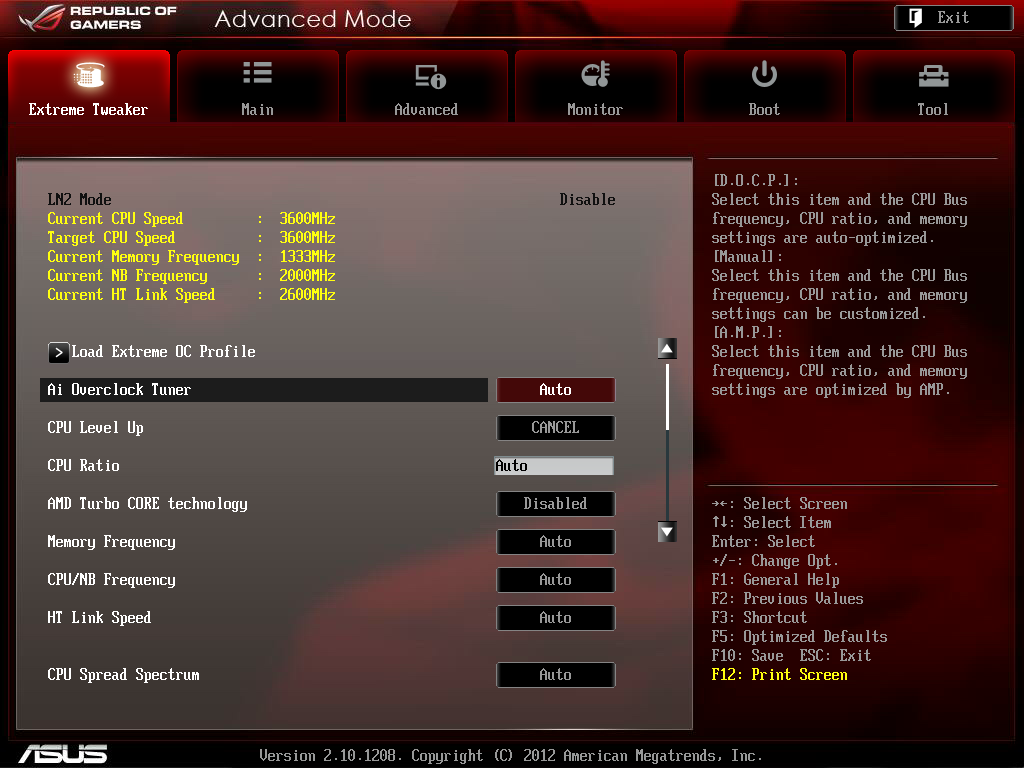Select the CPU Spread Spectrum label
The width and height of the screenshot is (1024, 768).
(123, 675)
